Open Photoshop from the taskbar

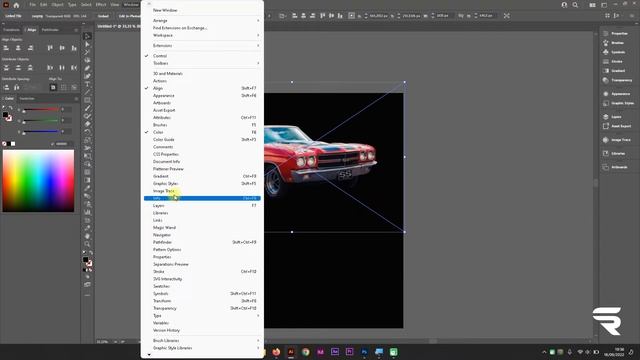click(x=364, y=352)
